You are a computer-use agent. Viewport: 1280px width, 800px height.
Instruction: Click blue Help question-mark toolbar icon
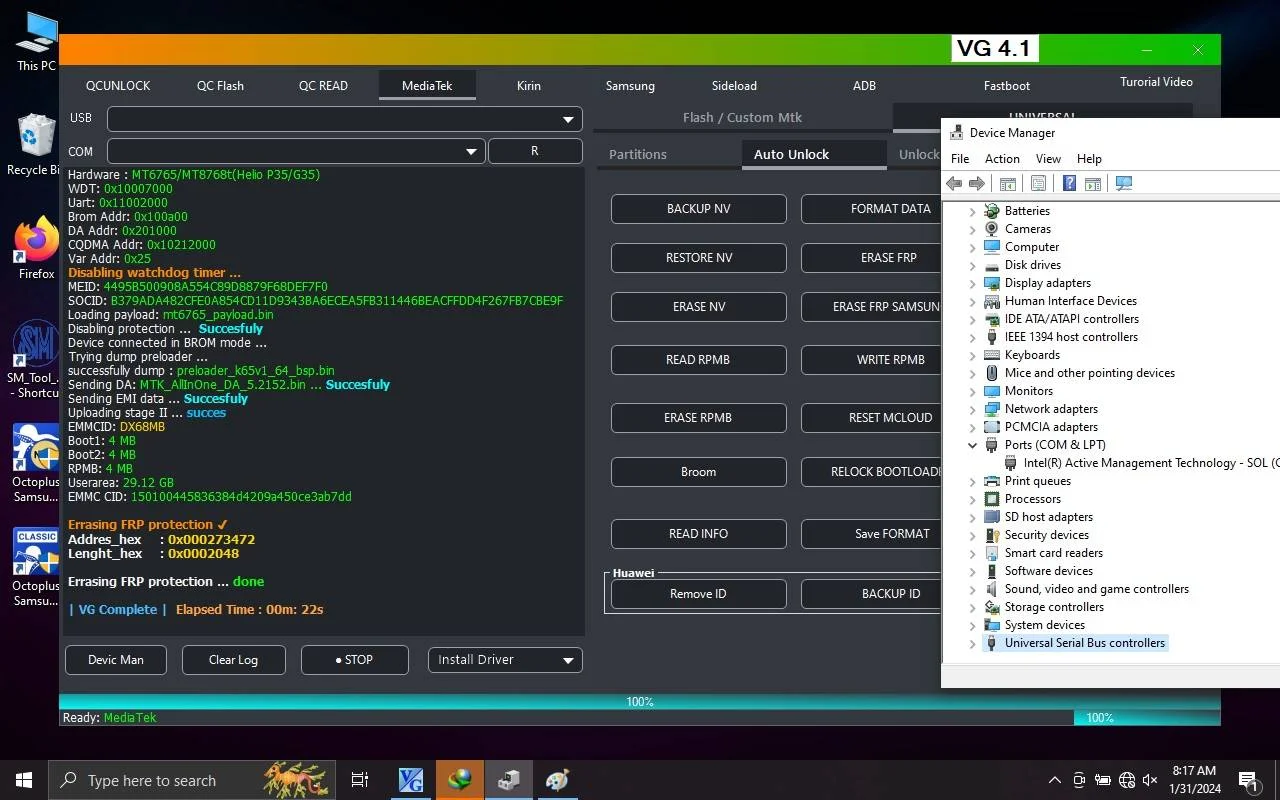pos(1069,183)
